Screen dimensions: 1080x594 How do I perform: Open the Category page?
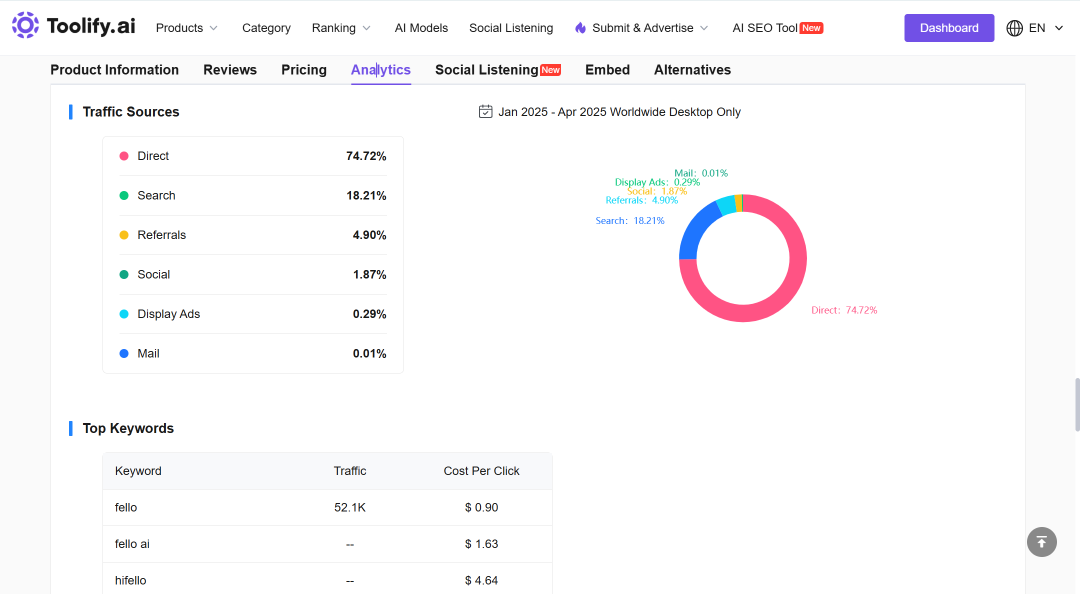(x=266, y=28)
